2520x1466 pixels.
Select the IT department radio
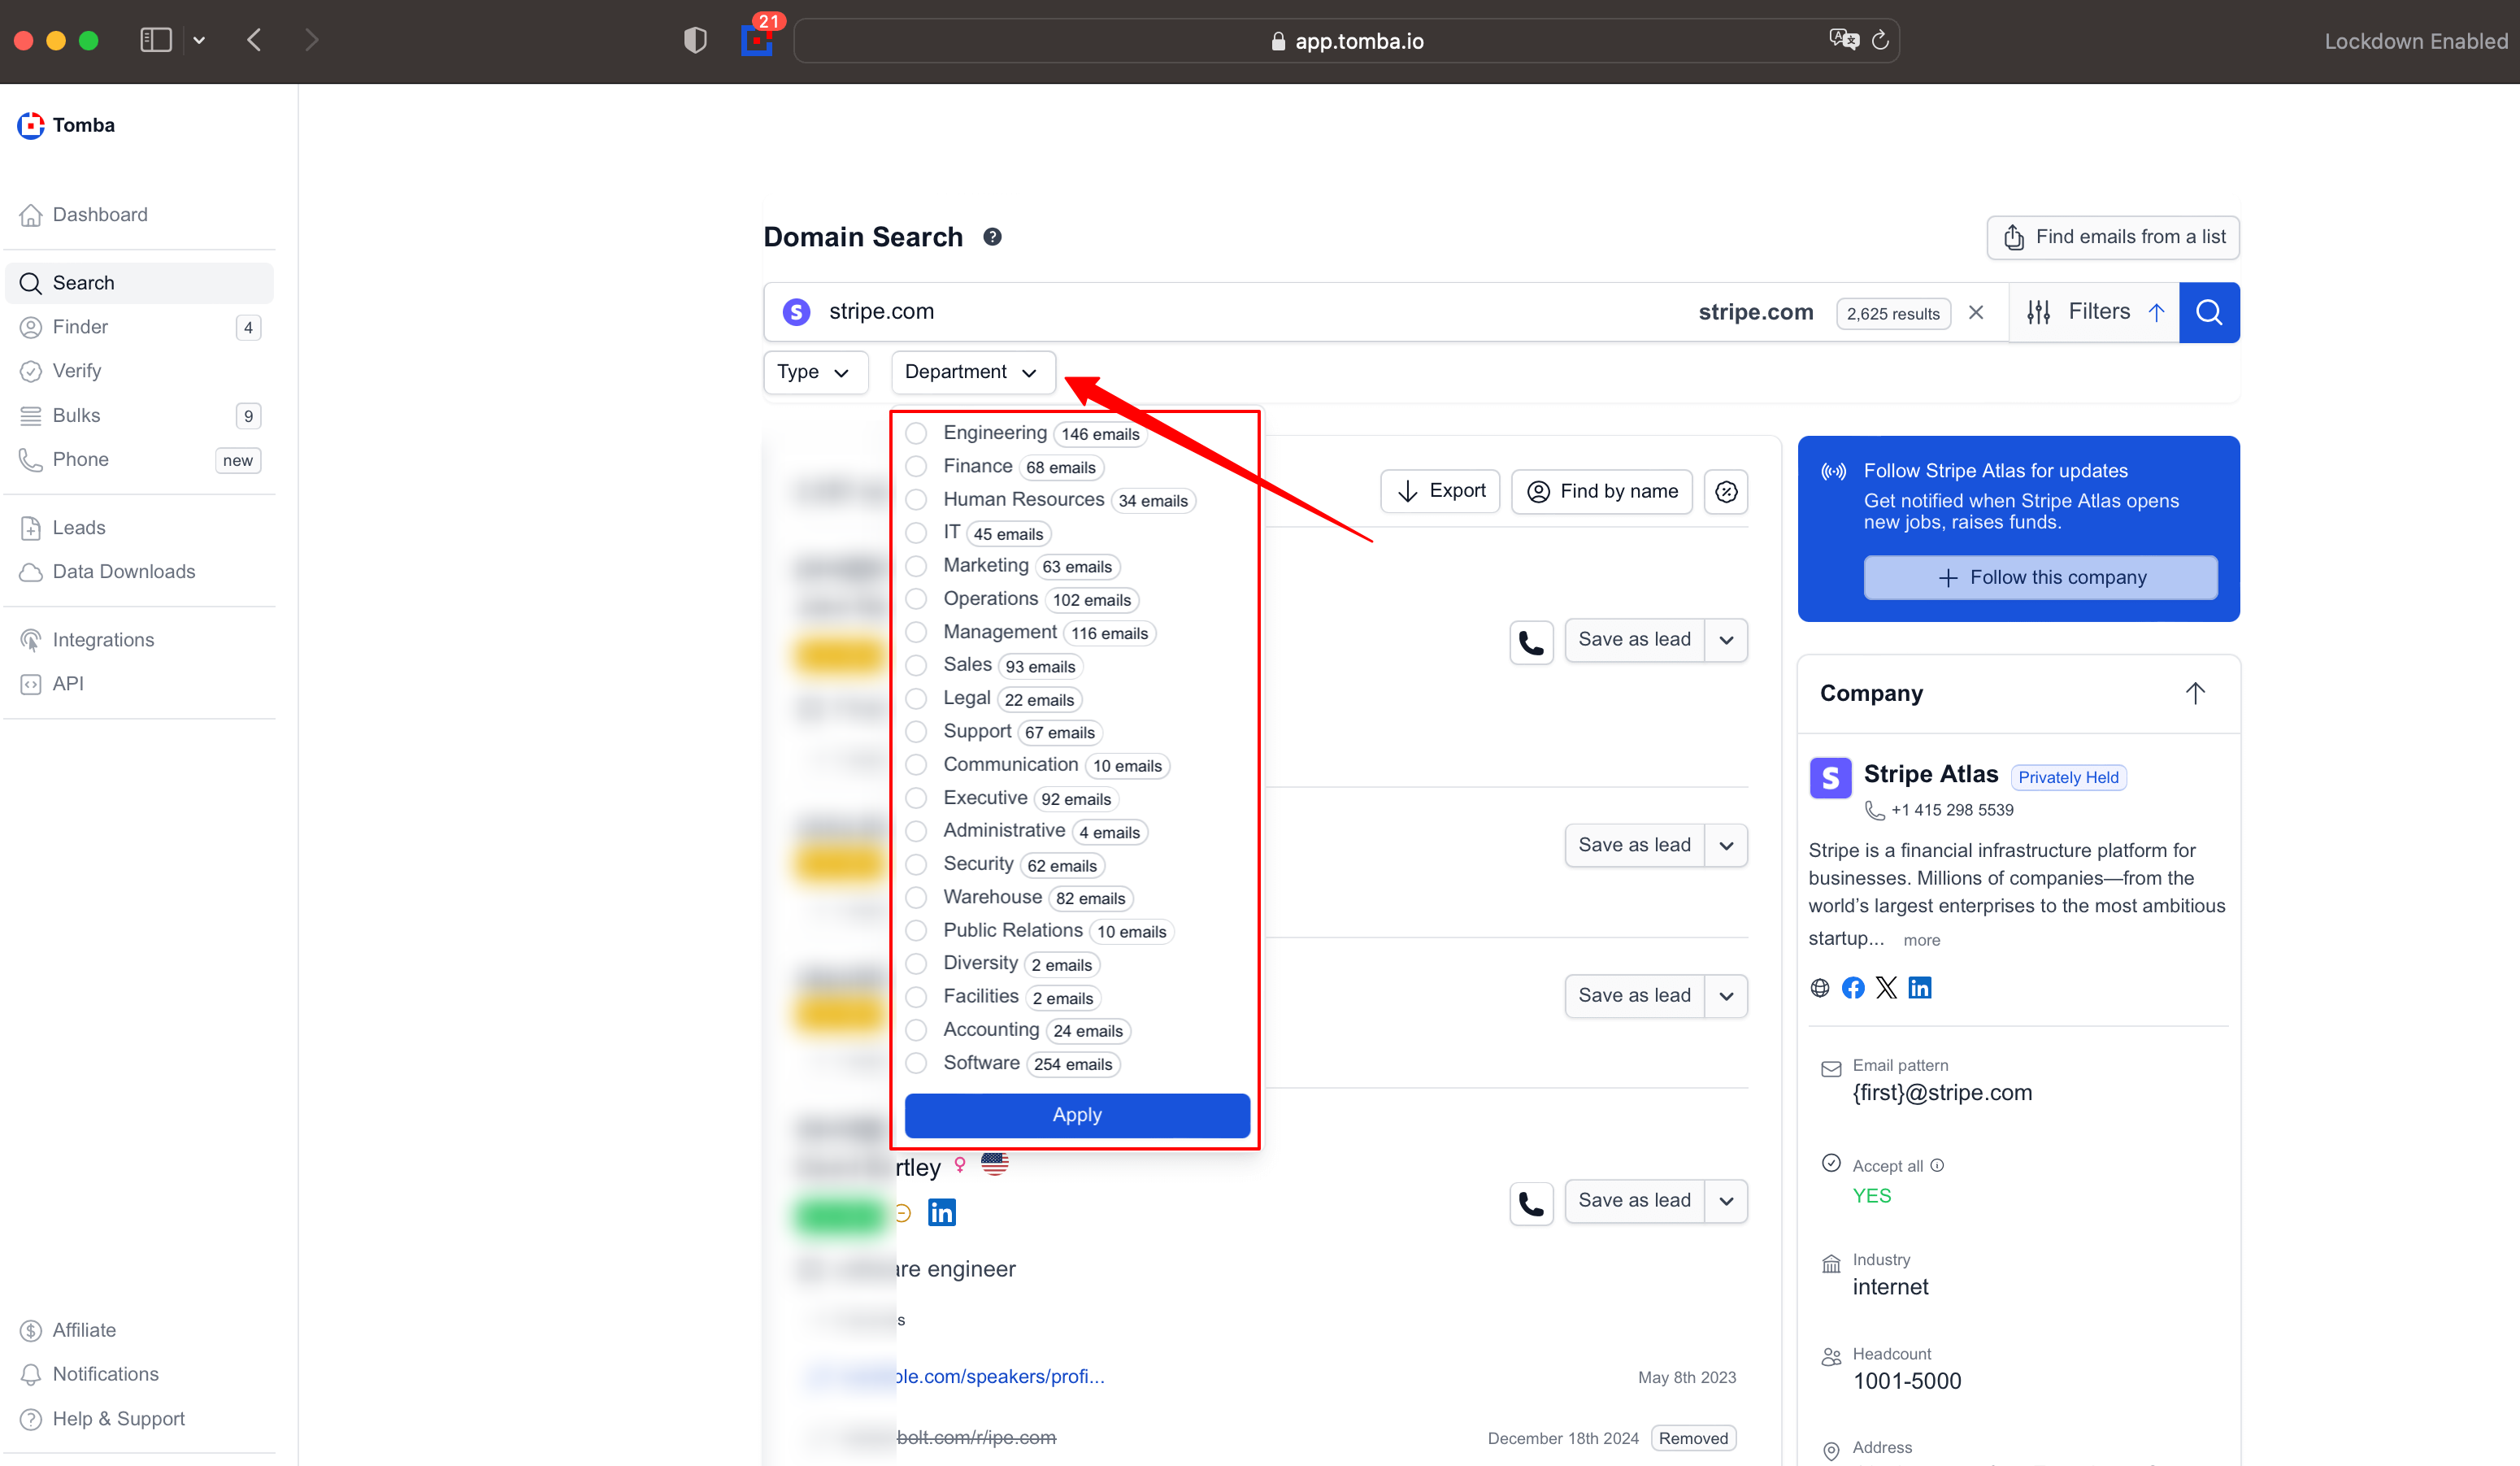[916, 532]
